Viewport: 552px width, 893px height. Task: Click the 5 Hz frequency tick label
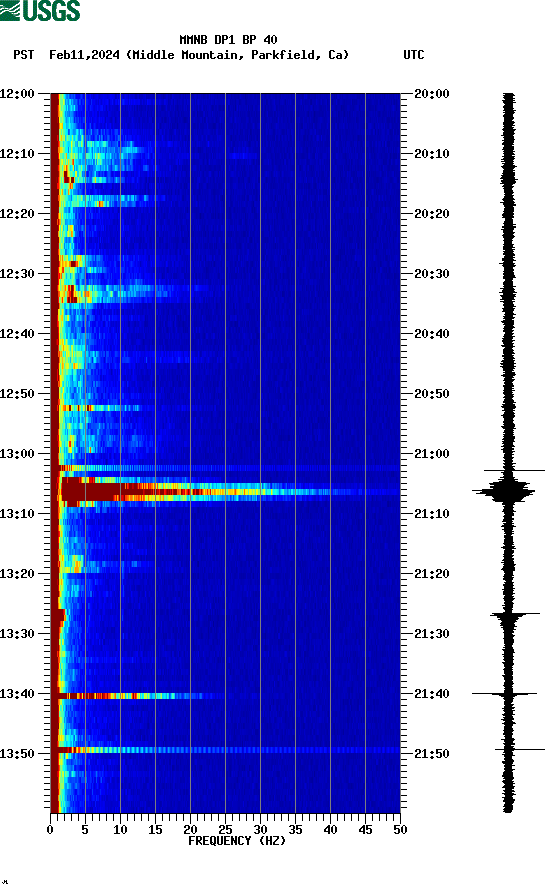(85, 830)
